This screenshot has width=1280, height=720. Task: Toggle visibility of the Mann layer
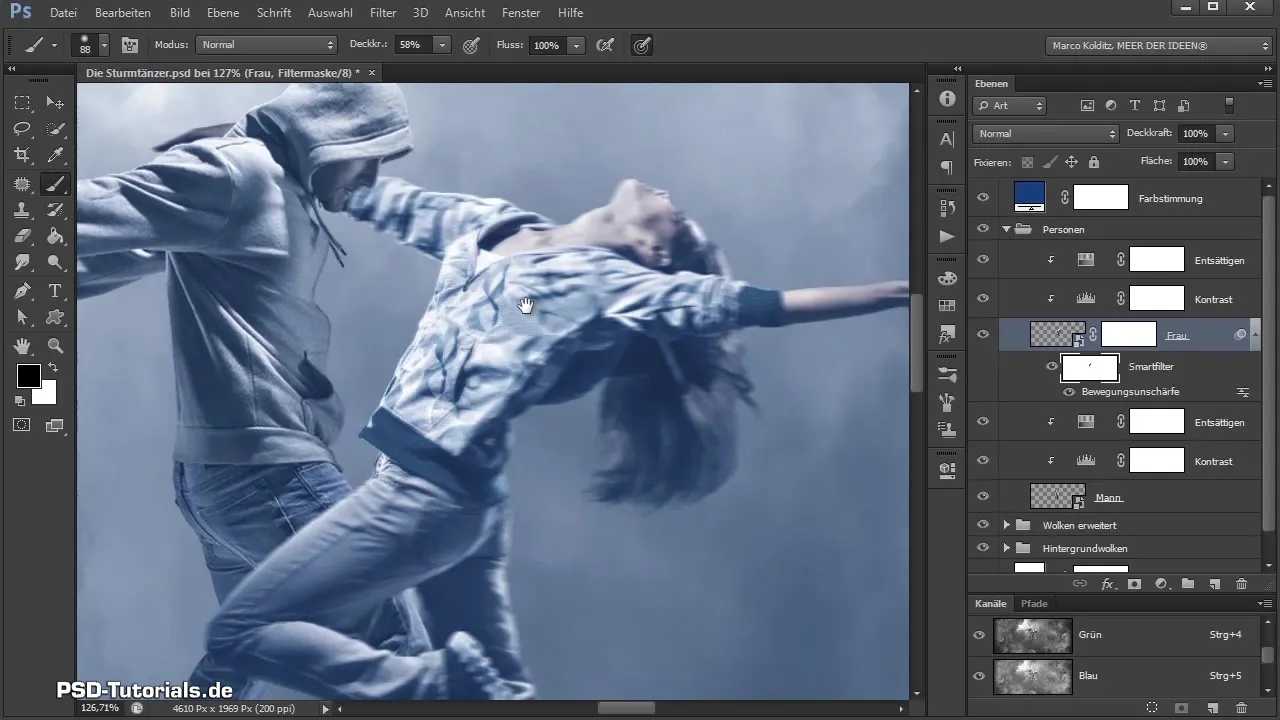coord(983,496)
